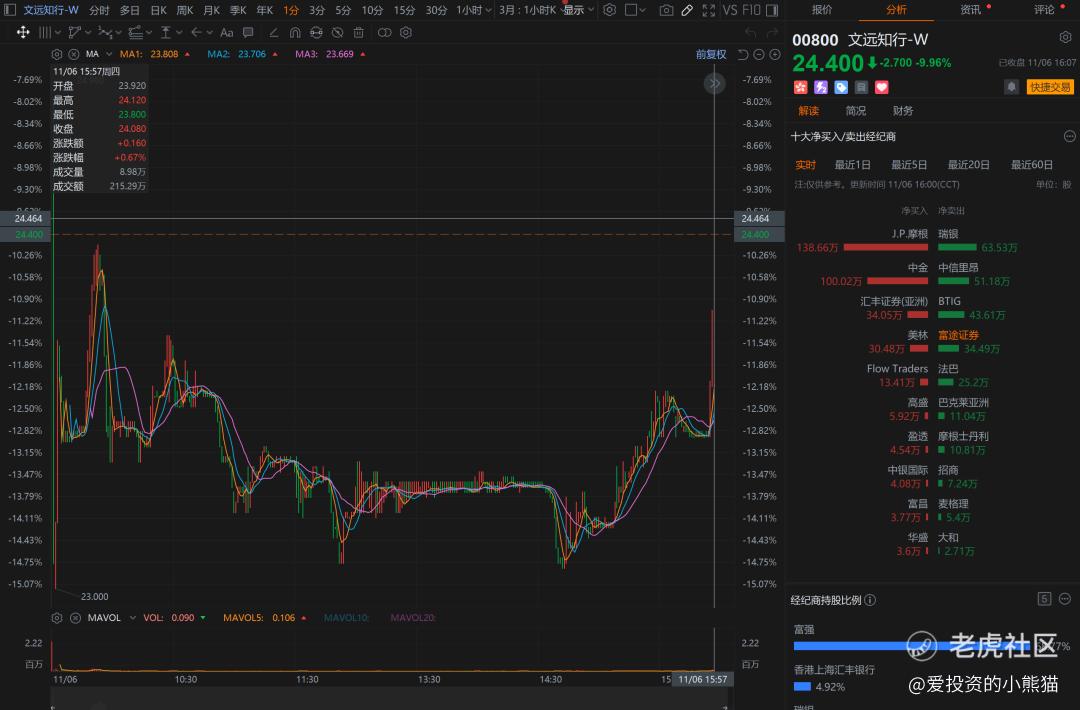Click the pen draw icon in top bar
The height and width of the screenshot is (710, 1080).
click(x=687, y=10)
